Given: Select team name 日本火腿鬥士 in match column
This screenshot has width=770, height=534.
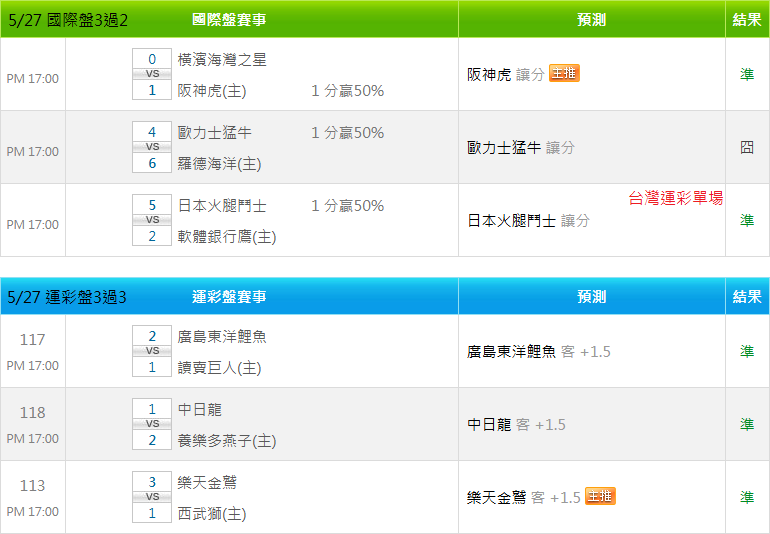Looking at the screenshot, I should 222,205.
